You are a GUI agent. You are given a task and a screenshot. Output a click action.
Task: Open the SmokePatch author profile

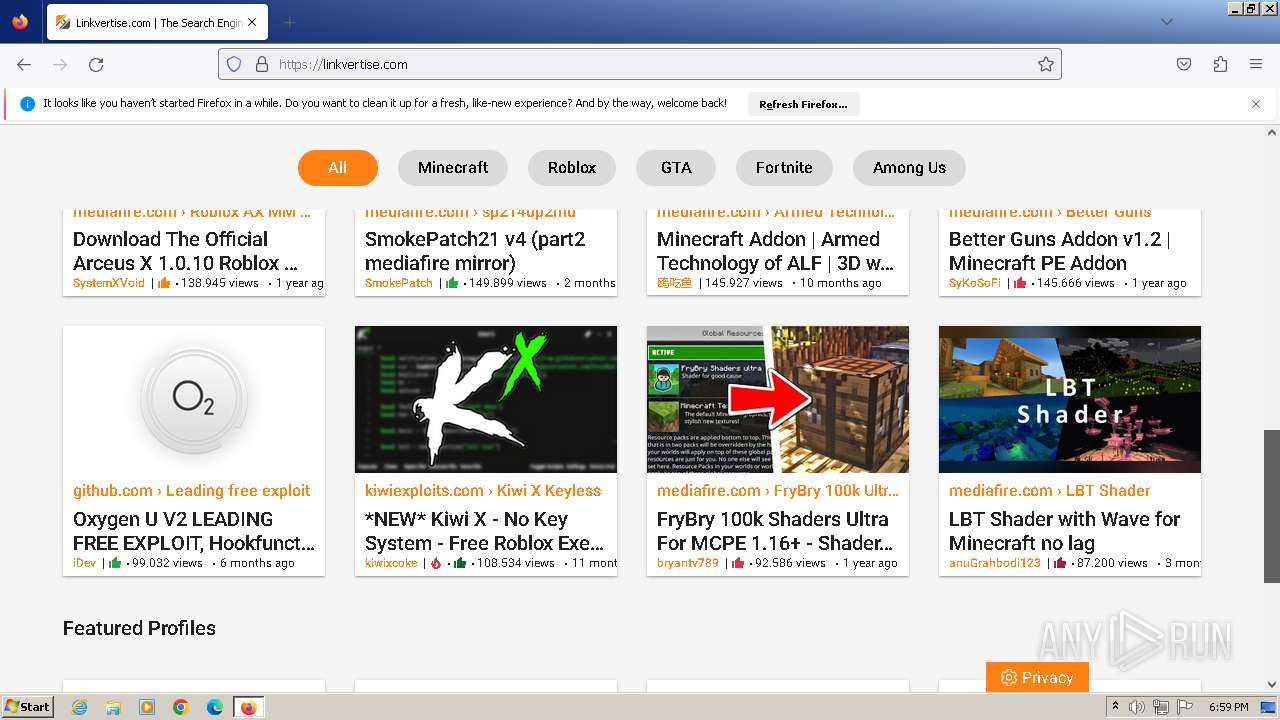[x=399, y=283]
